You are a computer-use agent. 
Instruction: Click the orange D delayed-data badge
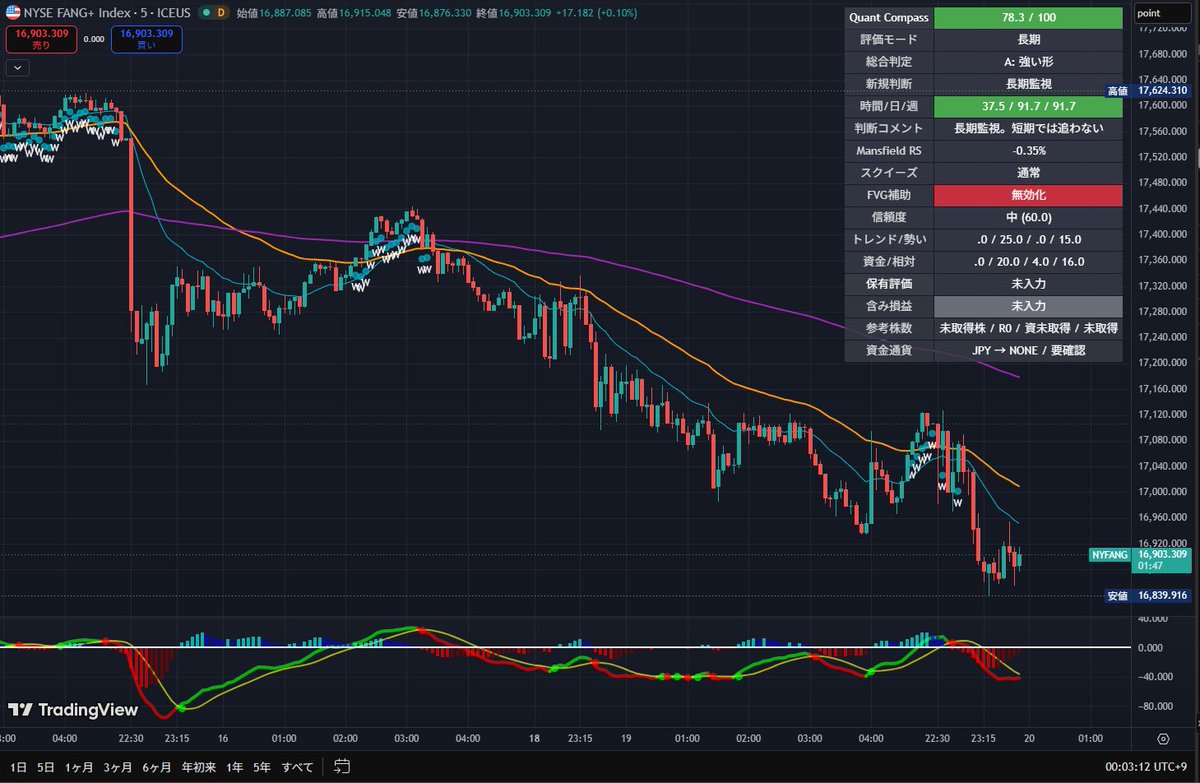click(221, 14)
